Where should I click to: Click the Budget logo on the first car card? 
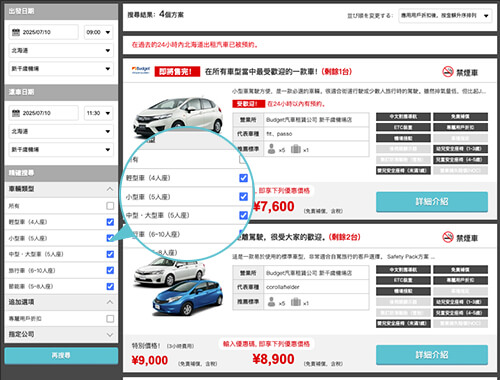141,70
